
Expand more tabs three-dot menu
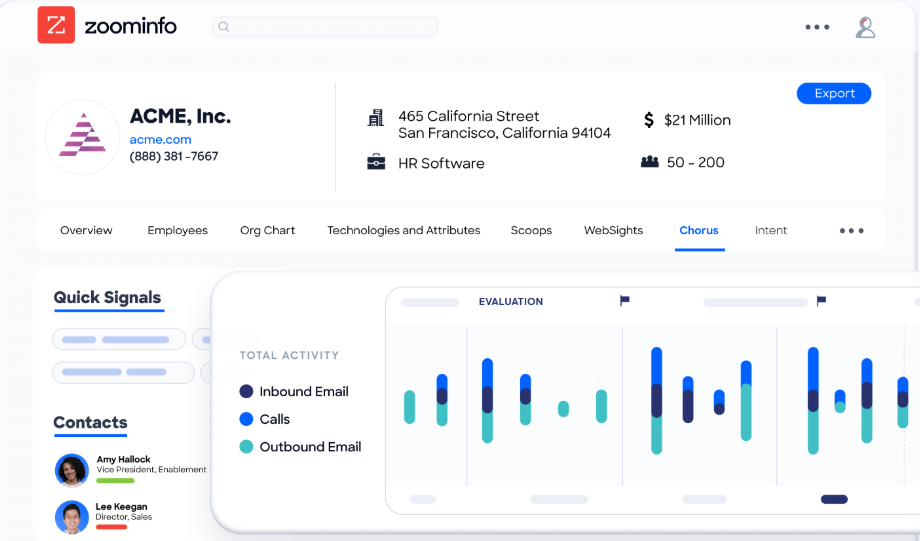851,231
